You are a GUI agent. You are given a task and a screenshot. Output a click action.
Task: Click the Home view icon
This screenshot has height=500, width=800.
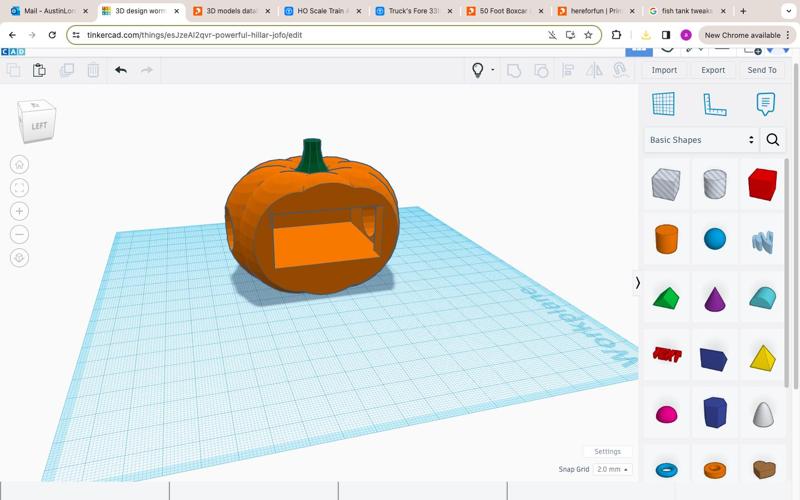(19, 164)
